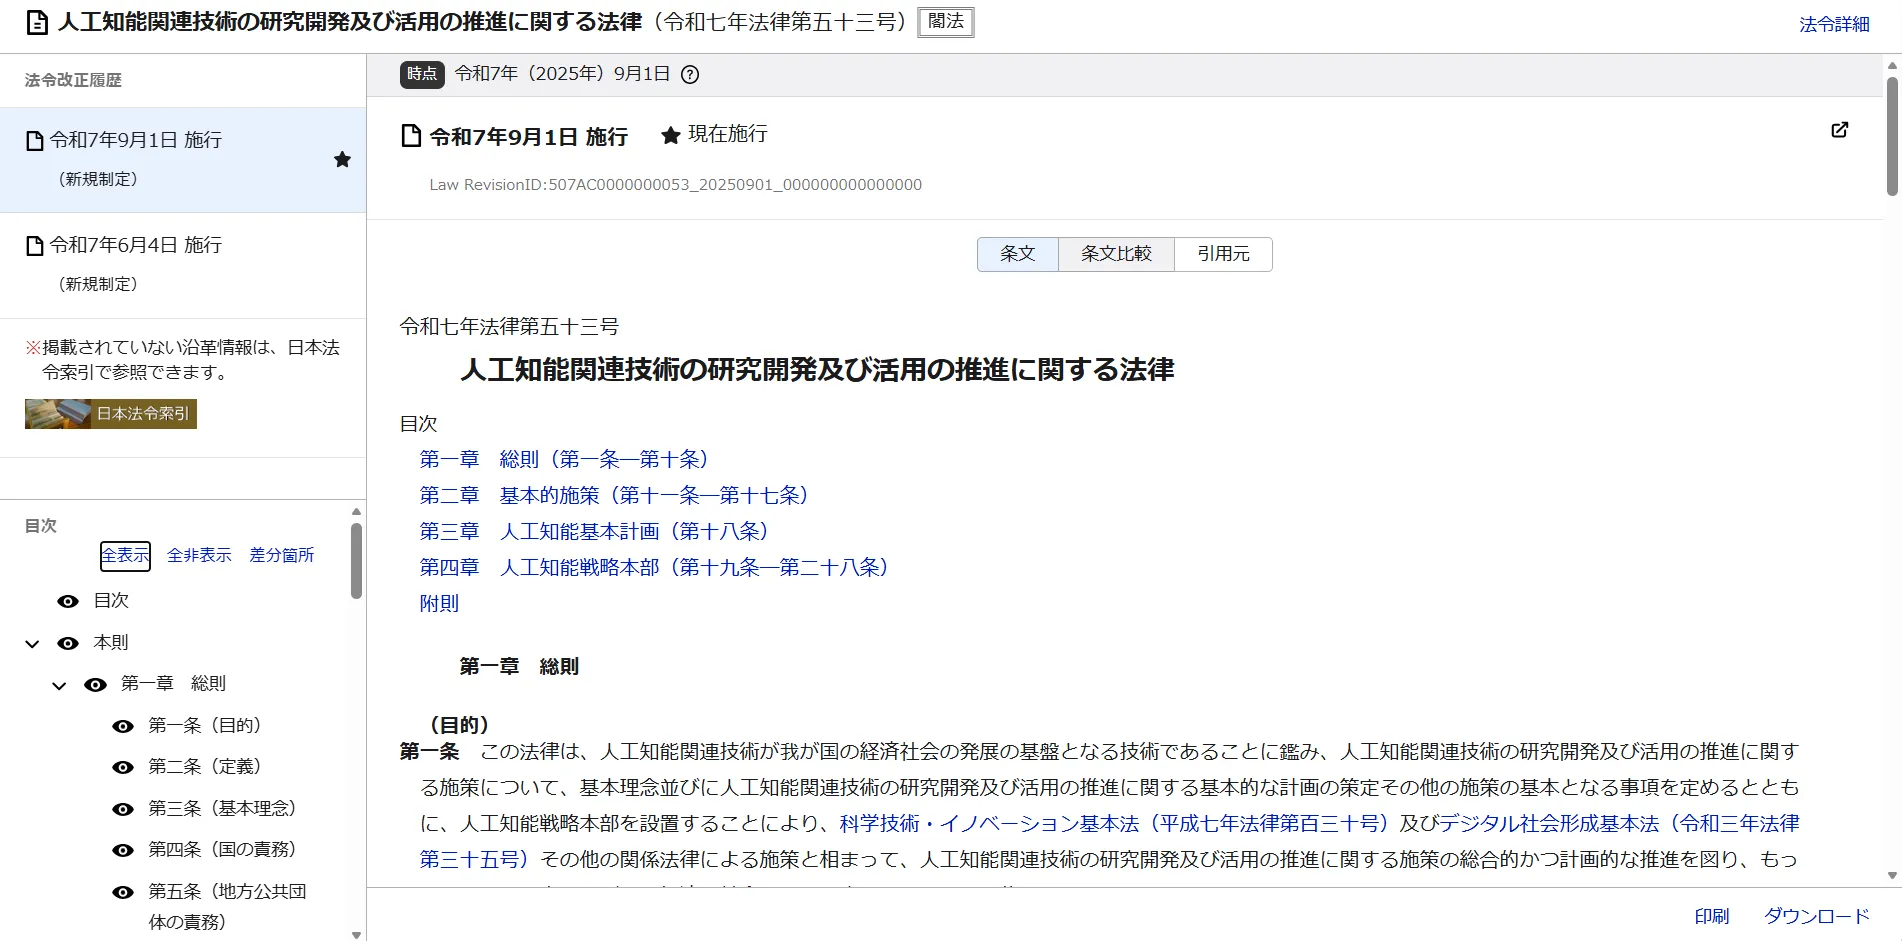1902x941 pixels.
Task: Select 全非表示 in the table of contents
Action: pyautogui.click(x=199, y=556)
